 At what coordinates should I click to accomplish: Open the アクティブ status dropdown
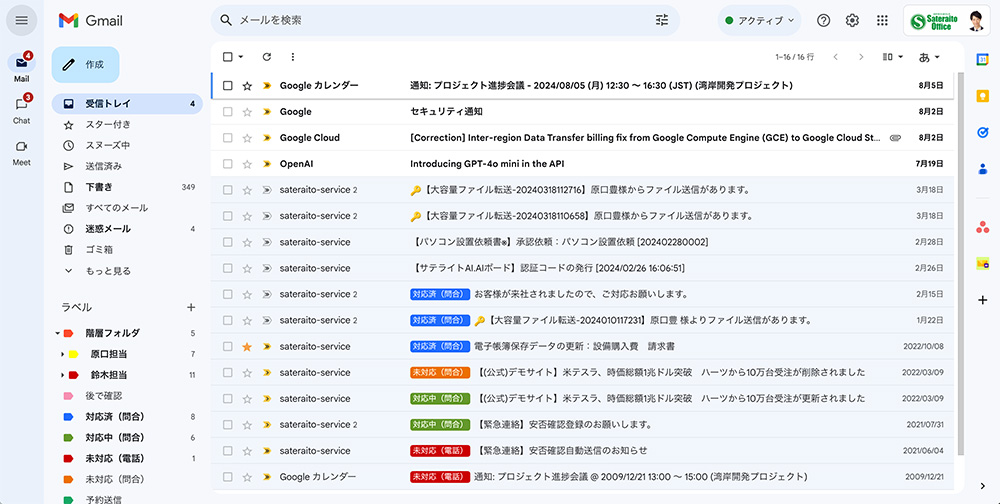tap(759, 20)
